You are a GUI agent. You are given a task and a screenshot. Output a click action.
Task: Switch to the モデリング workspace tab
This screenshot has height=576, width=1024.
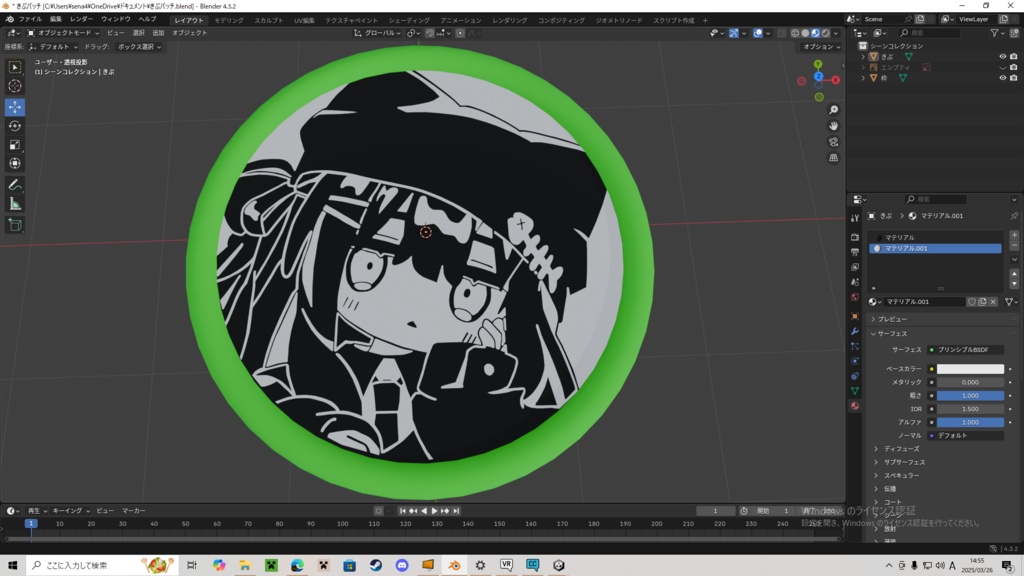tap(229, 20)
